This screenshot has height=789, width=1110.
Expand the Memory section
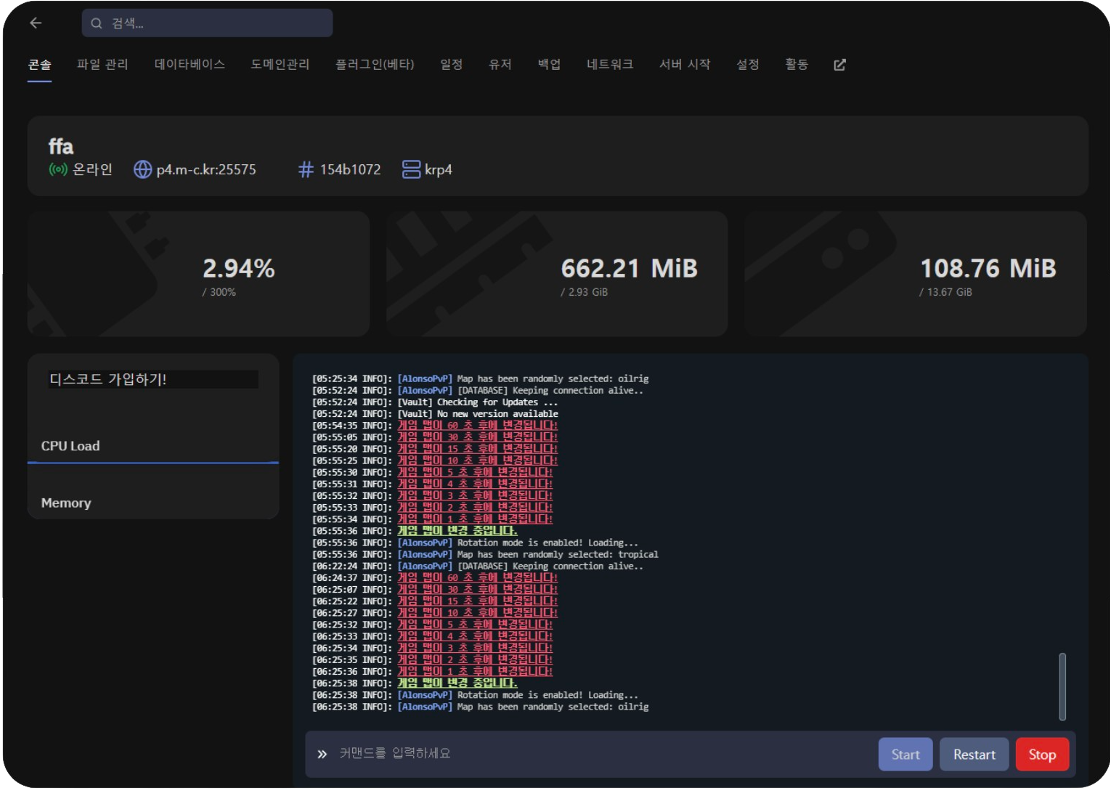(x=66, y=503)
